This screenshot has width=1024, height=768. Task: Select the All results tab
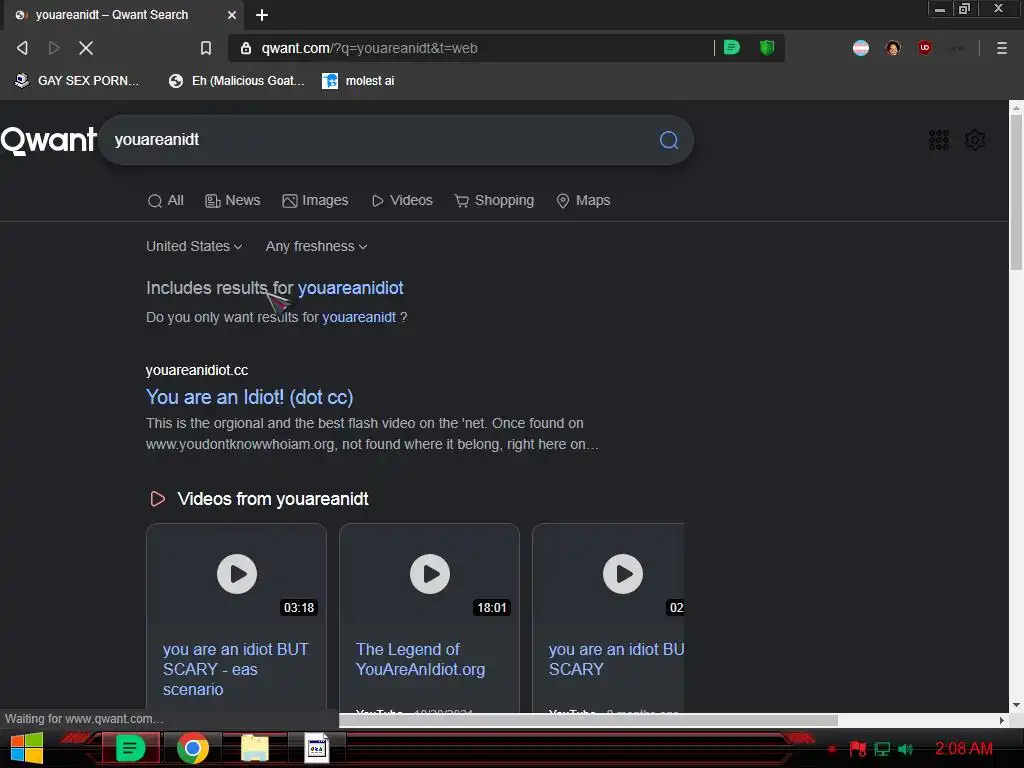(165, 200)
